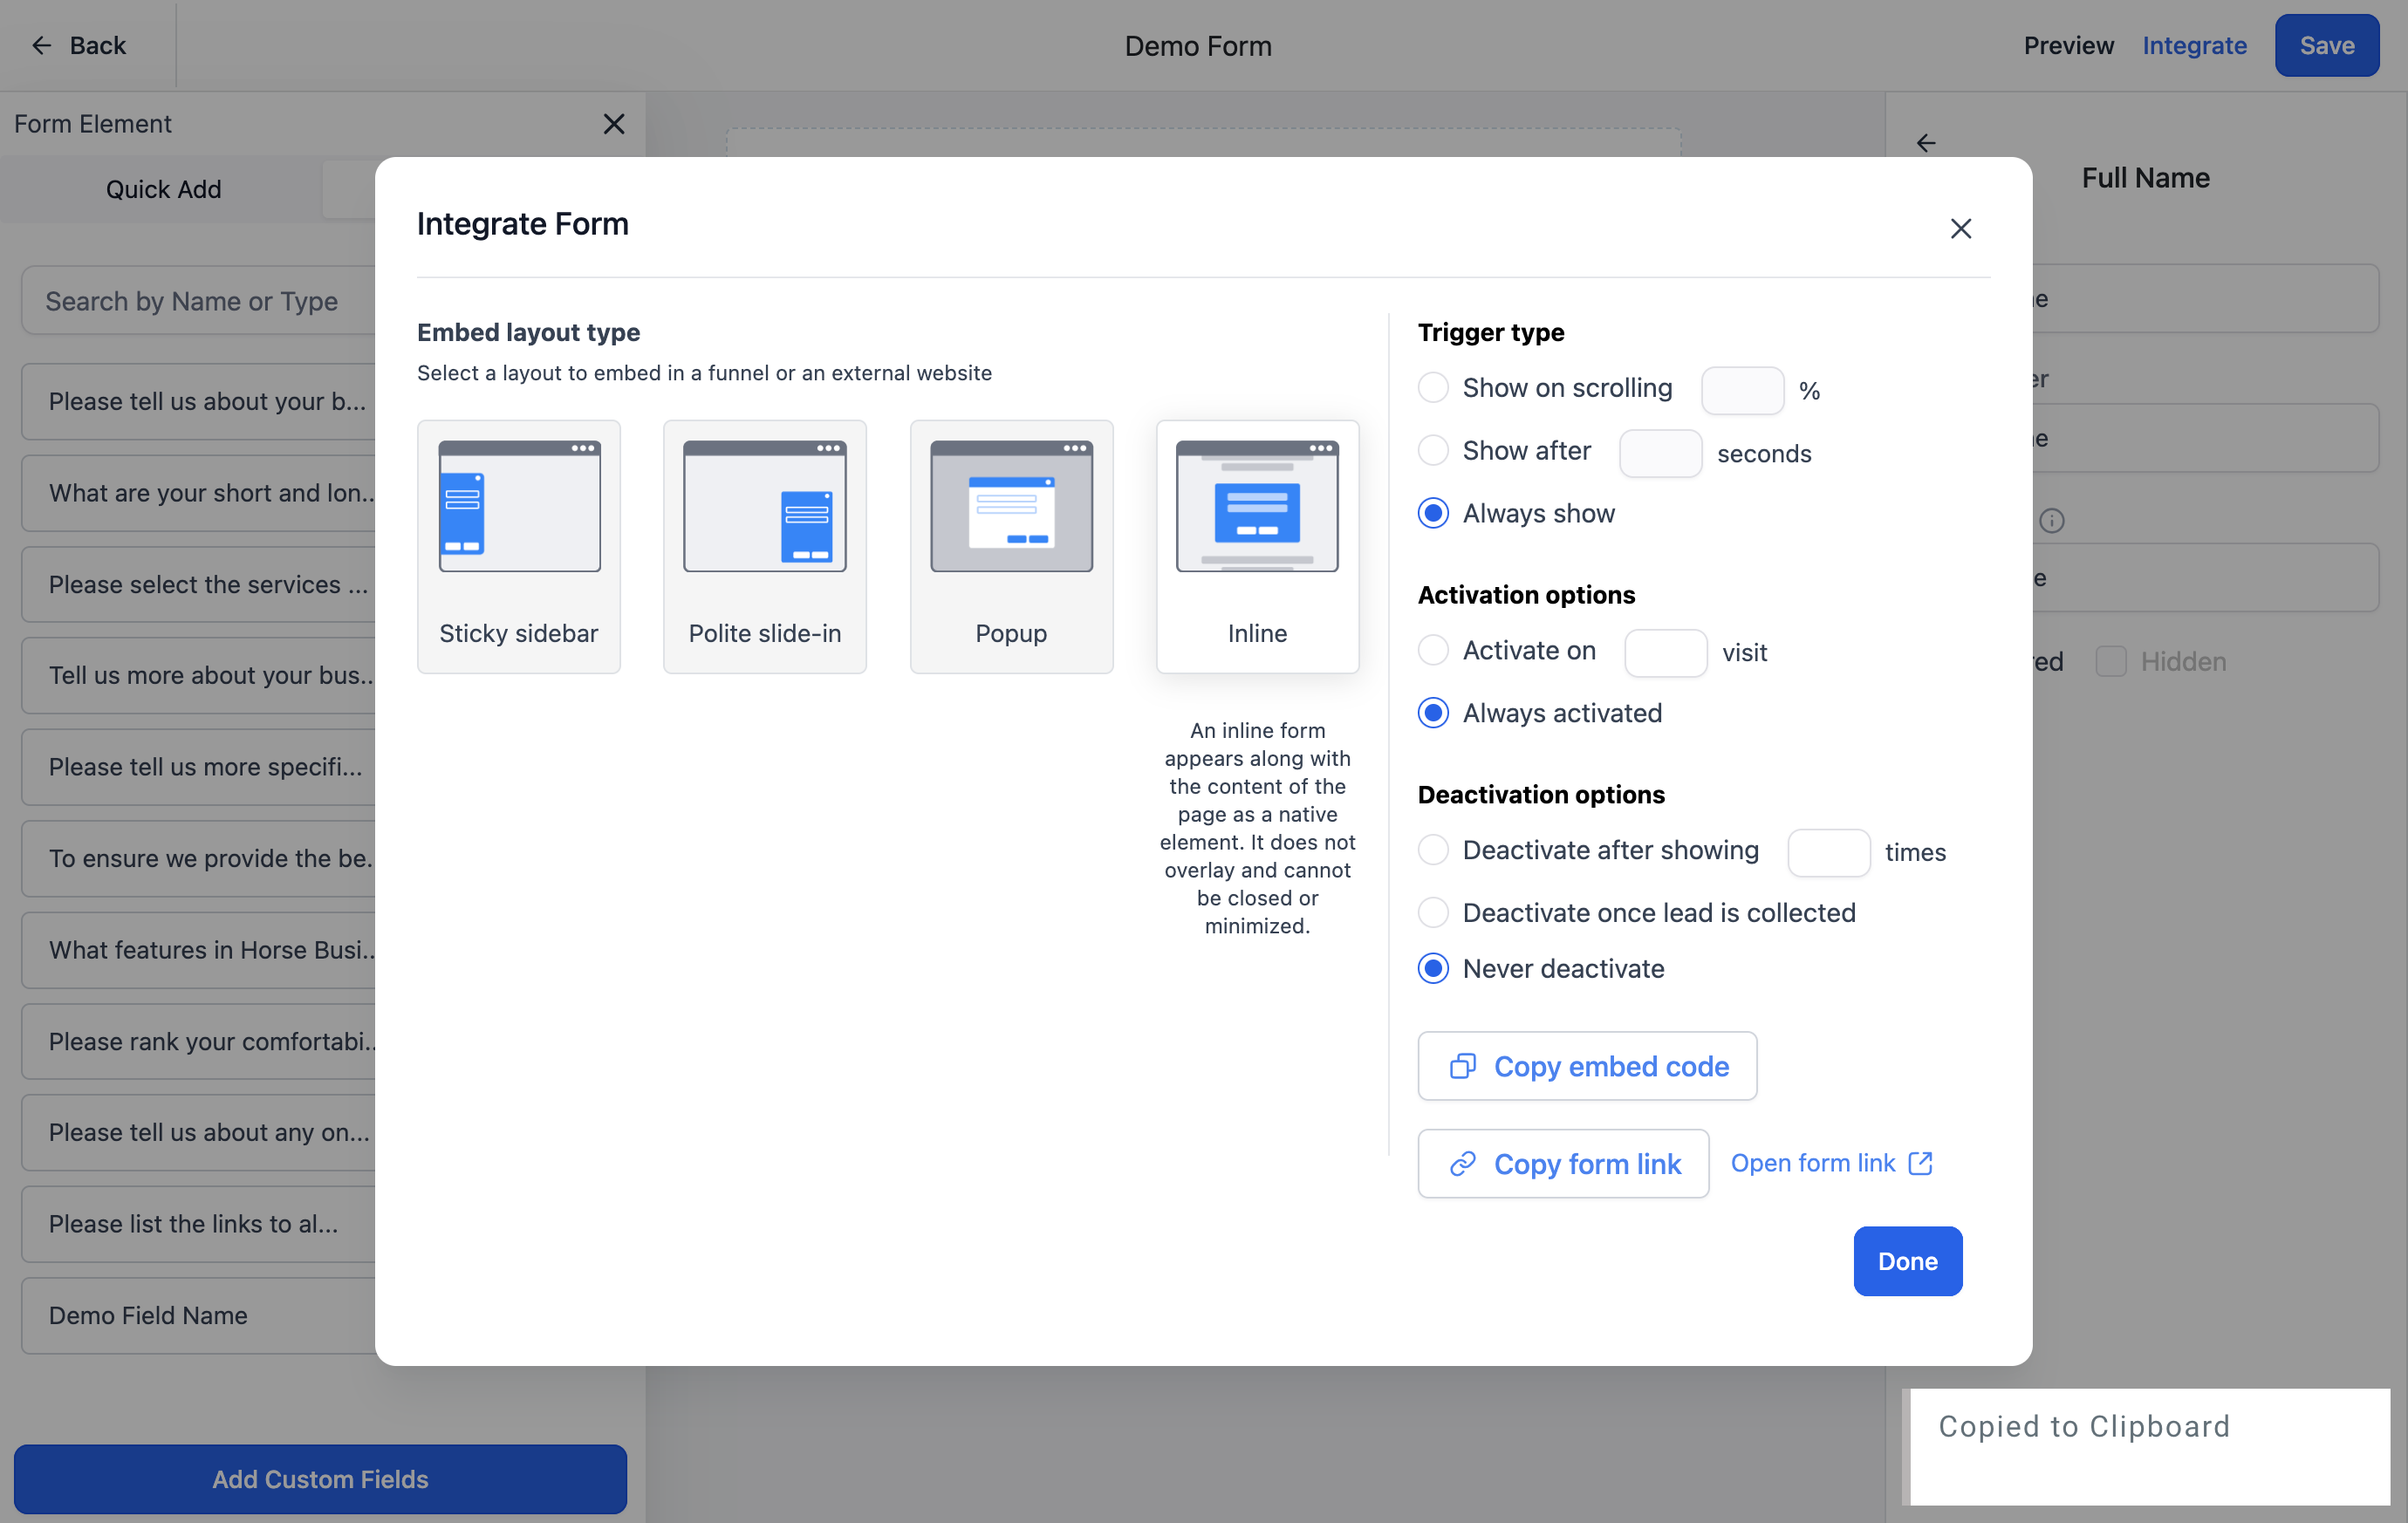Select 'Please list the links to al...' field
The height and width of the screenshot is (1523, 2408).
[x=200, y=1224]
